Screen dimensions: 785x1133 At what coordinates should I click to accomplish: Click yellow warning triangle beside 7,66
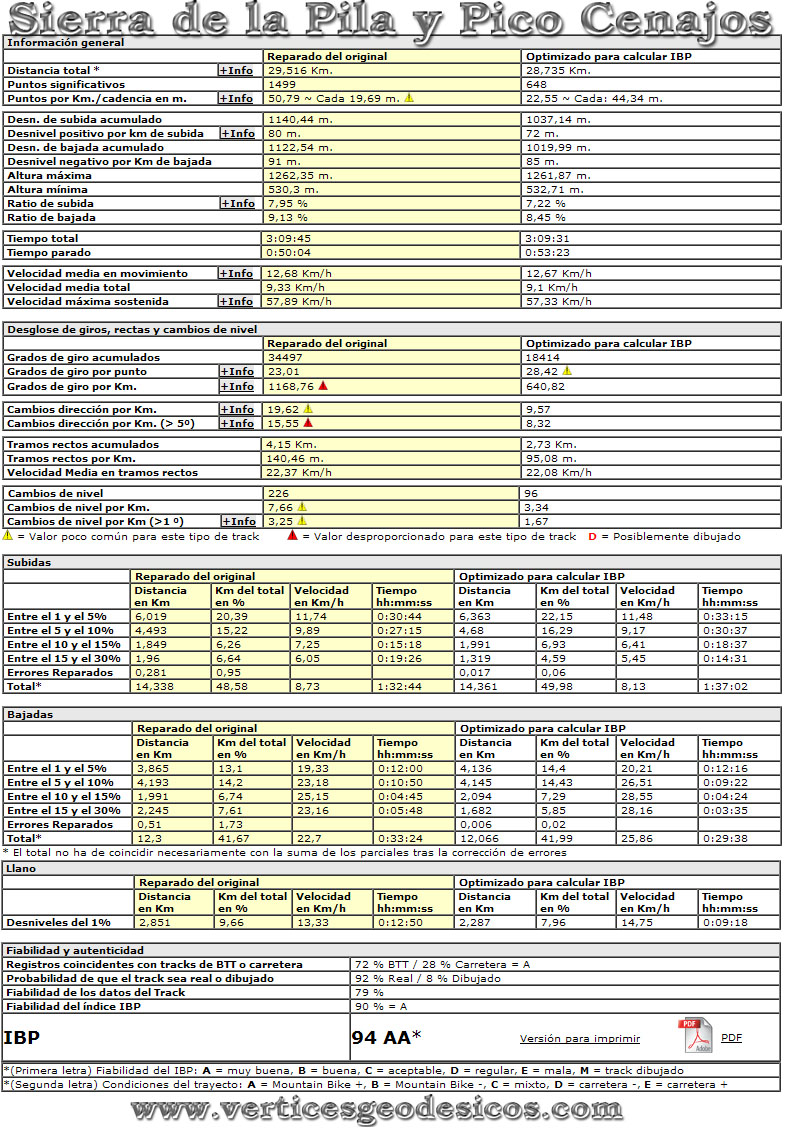302,507
